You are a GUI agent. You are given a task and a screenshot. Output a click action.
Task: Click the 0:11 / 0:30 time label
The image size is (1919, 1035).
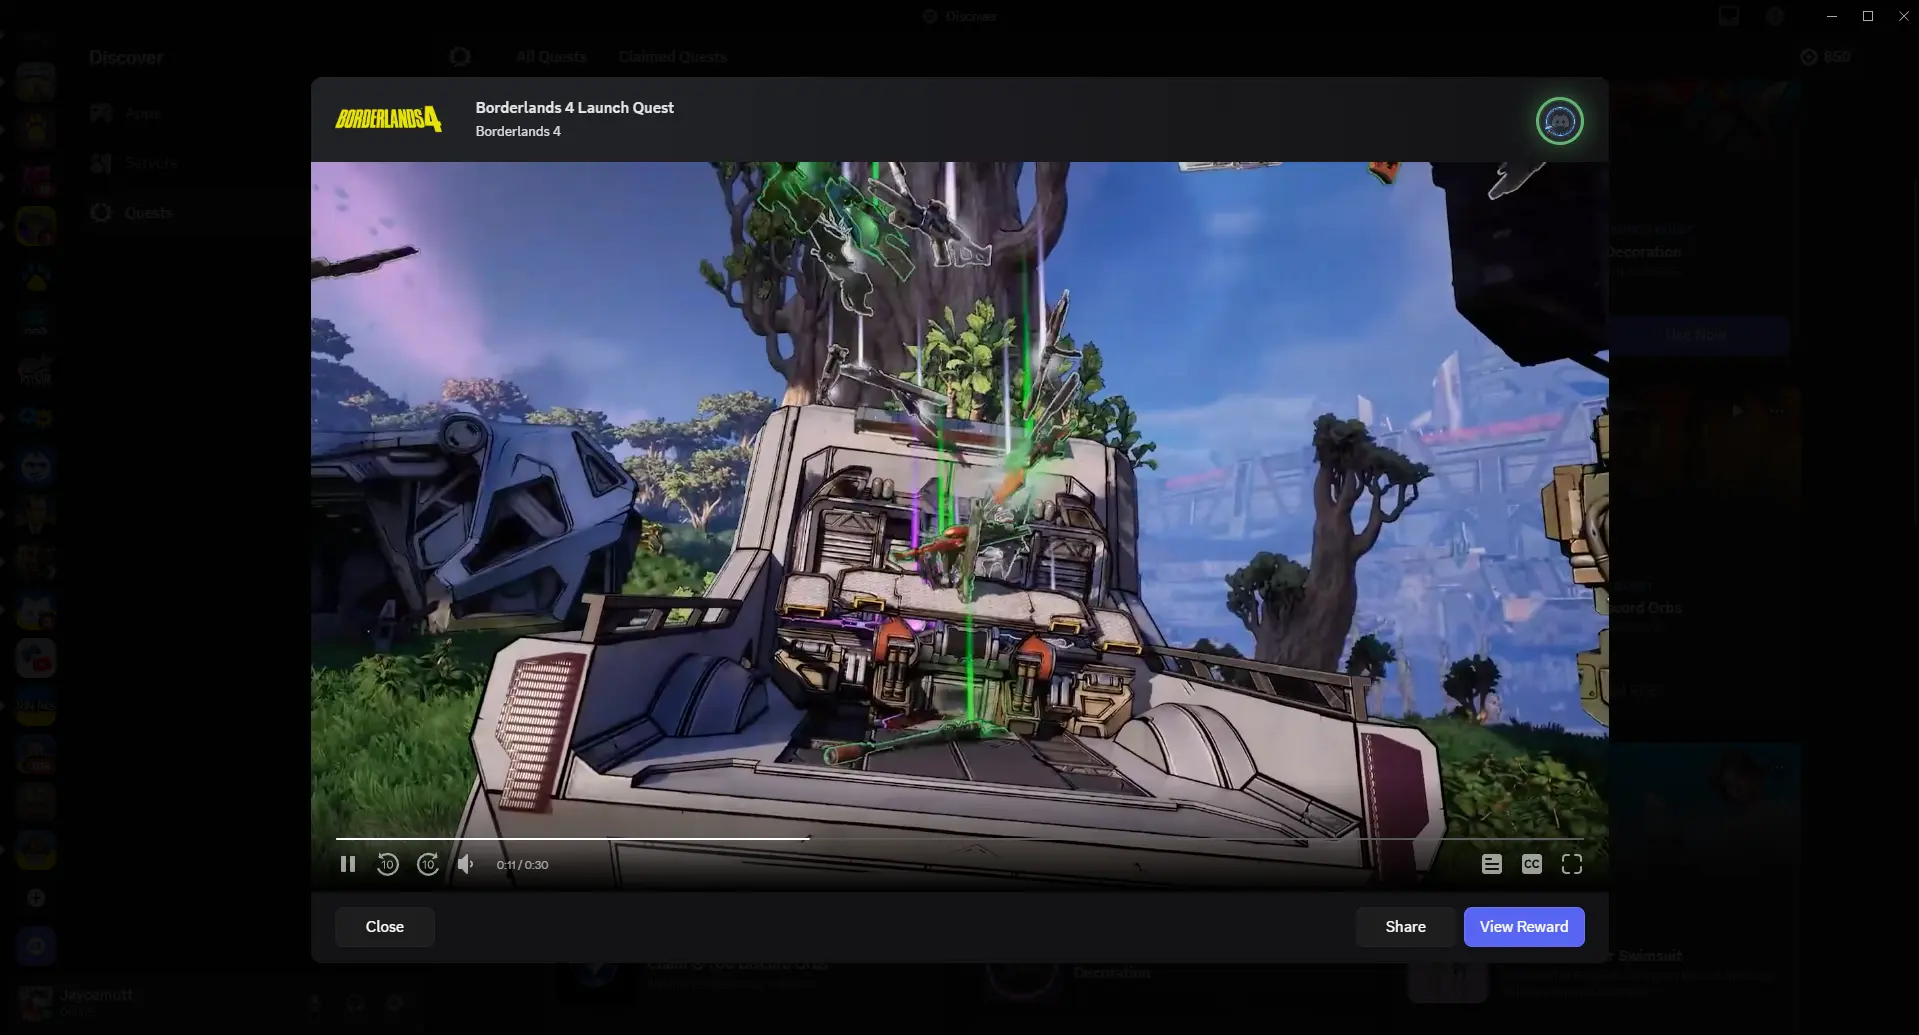coord(522,865)
